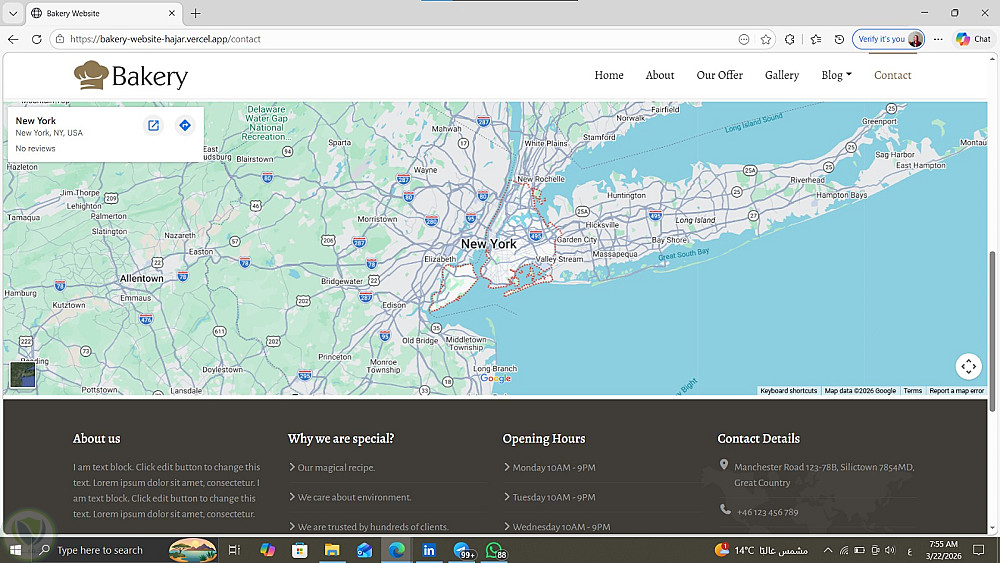The width and height of the screenshot is (1000, 563).
Task: Open Keyboard shortcuts map link
Action: pos(788,391)
